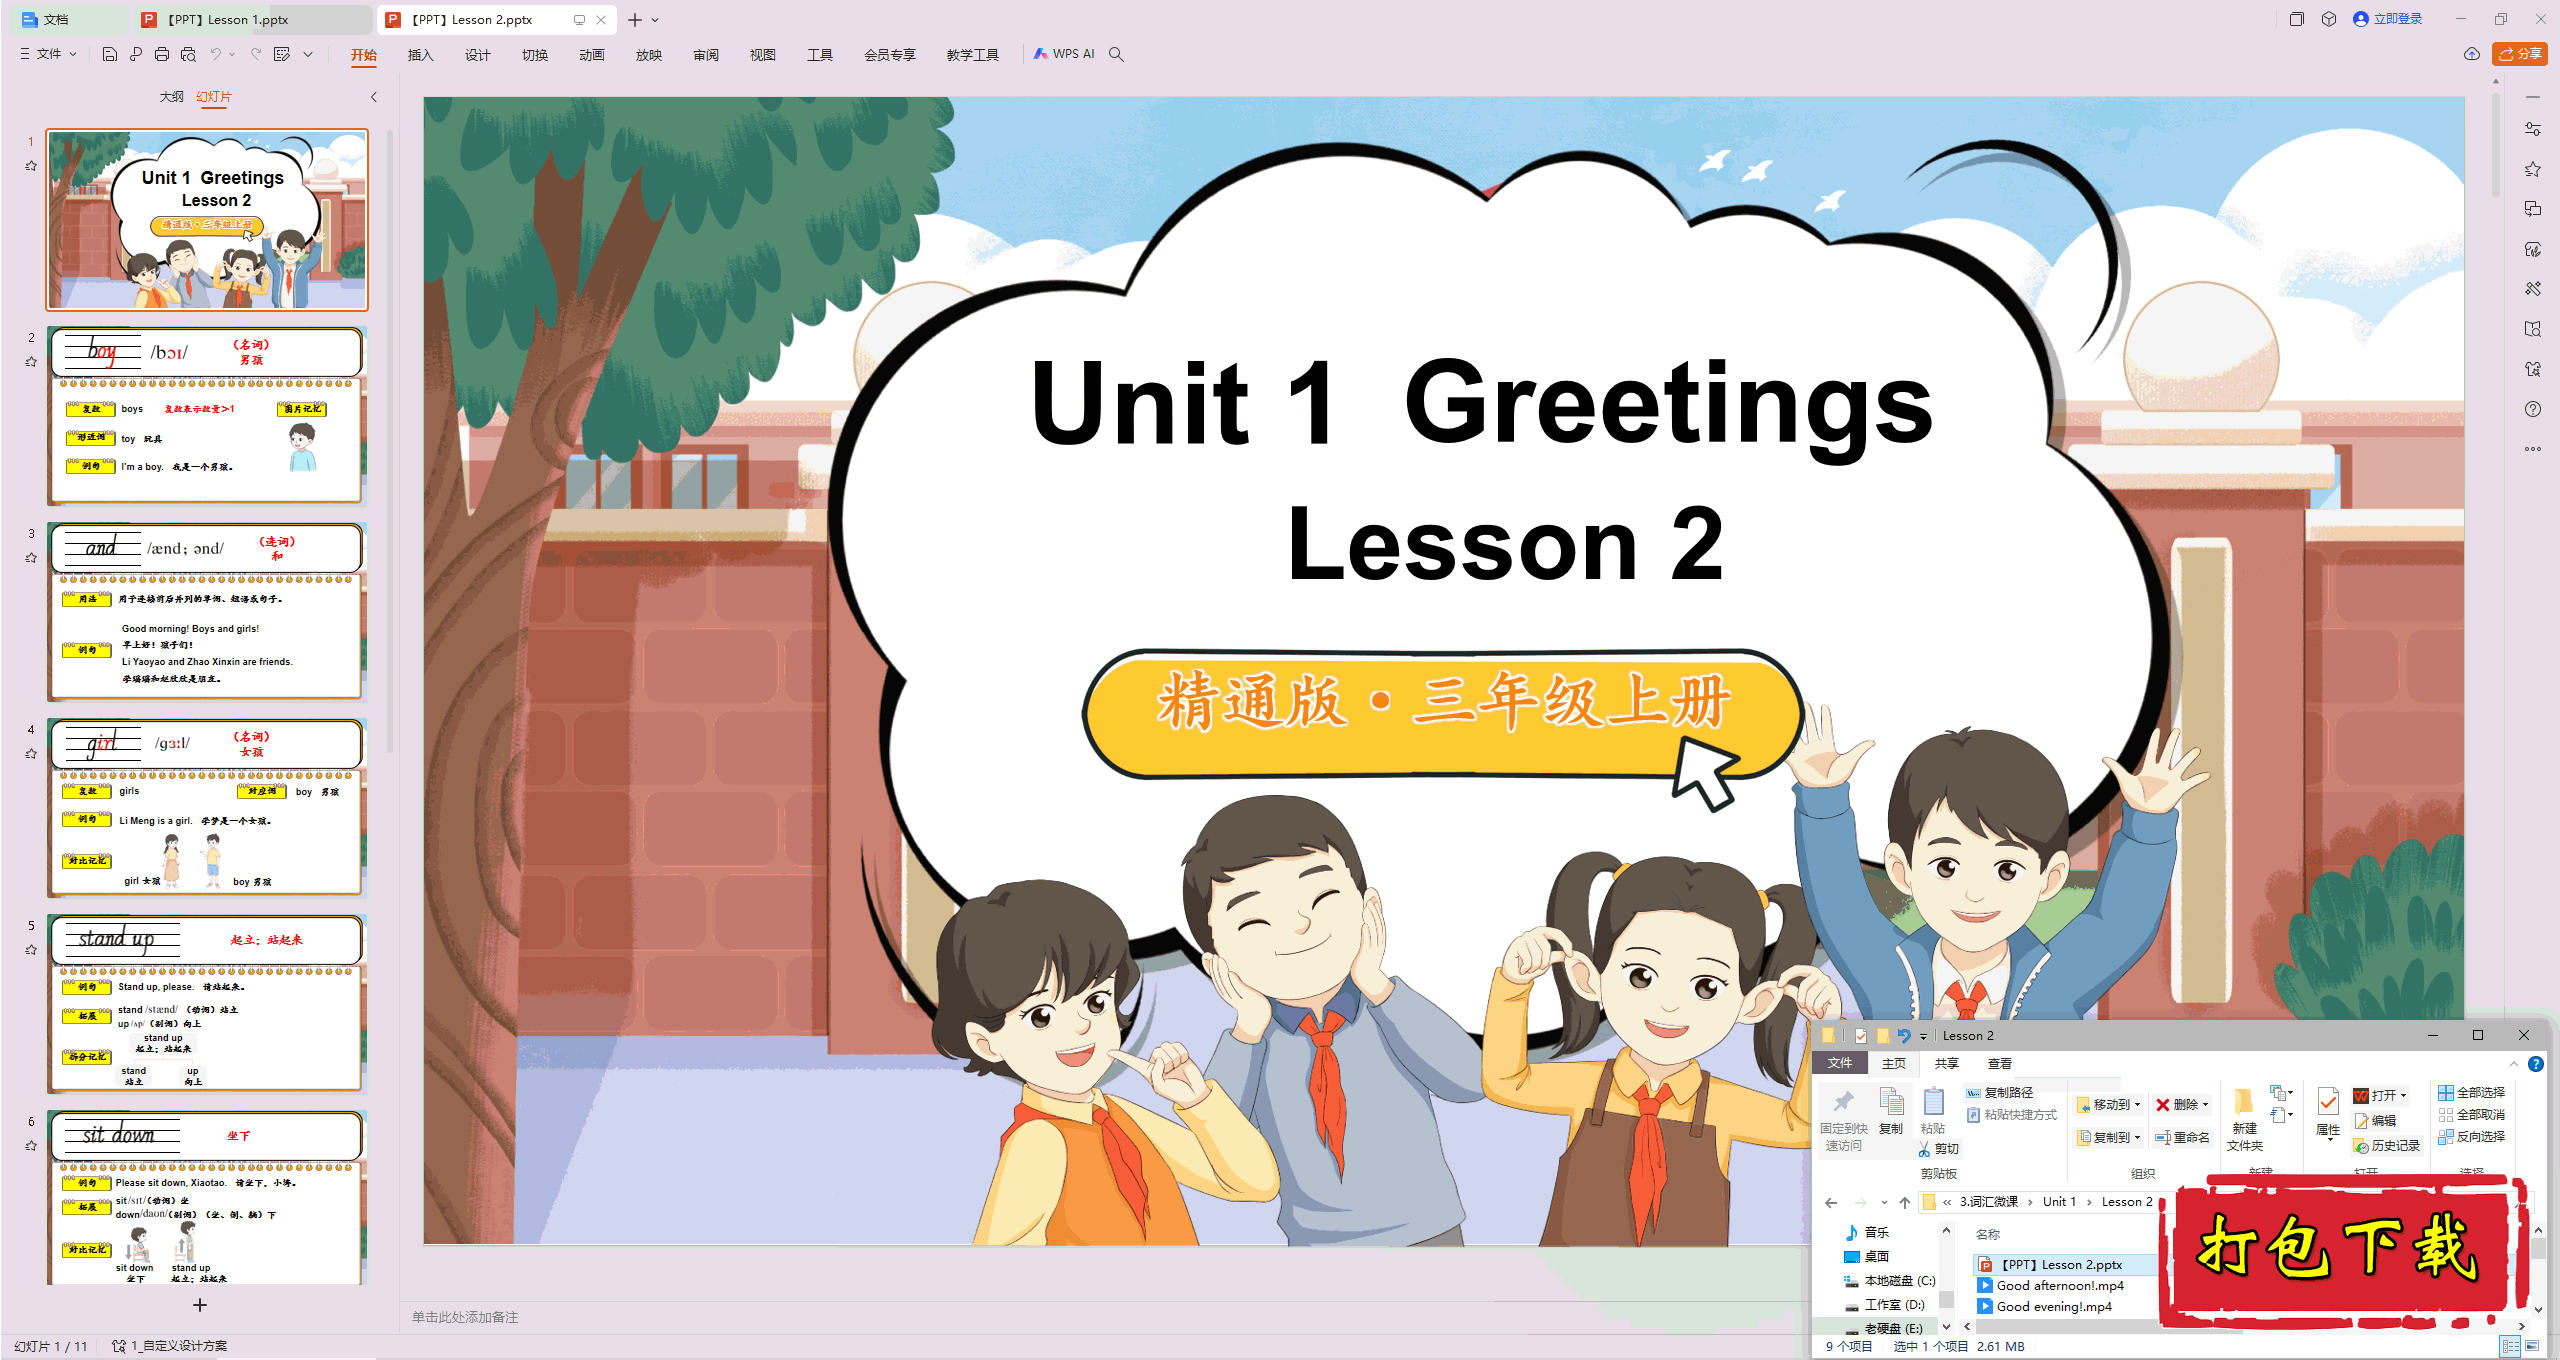Click the Save icon in WPS toolbar
2560x1360 pixels.
(110, 54)
